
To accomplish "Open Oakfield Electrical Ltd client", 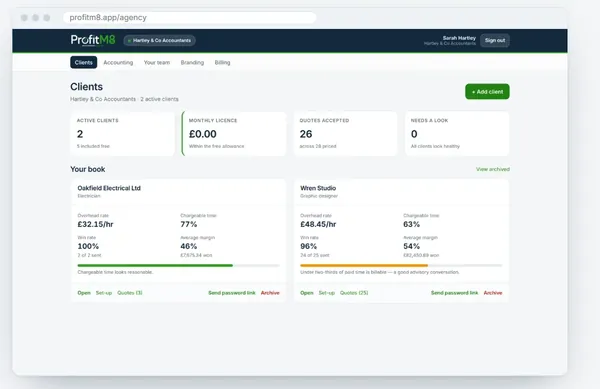I will (x=84, y=293).
